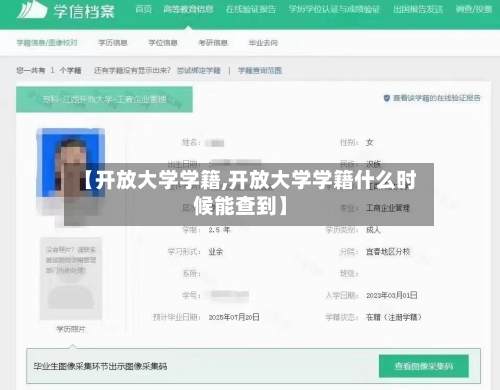This screenshot has width=500, height=390.
Task: Click expected graduation date 2025年07月20日
Action: pos(234,317)
